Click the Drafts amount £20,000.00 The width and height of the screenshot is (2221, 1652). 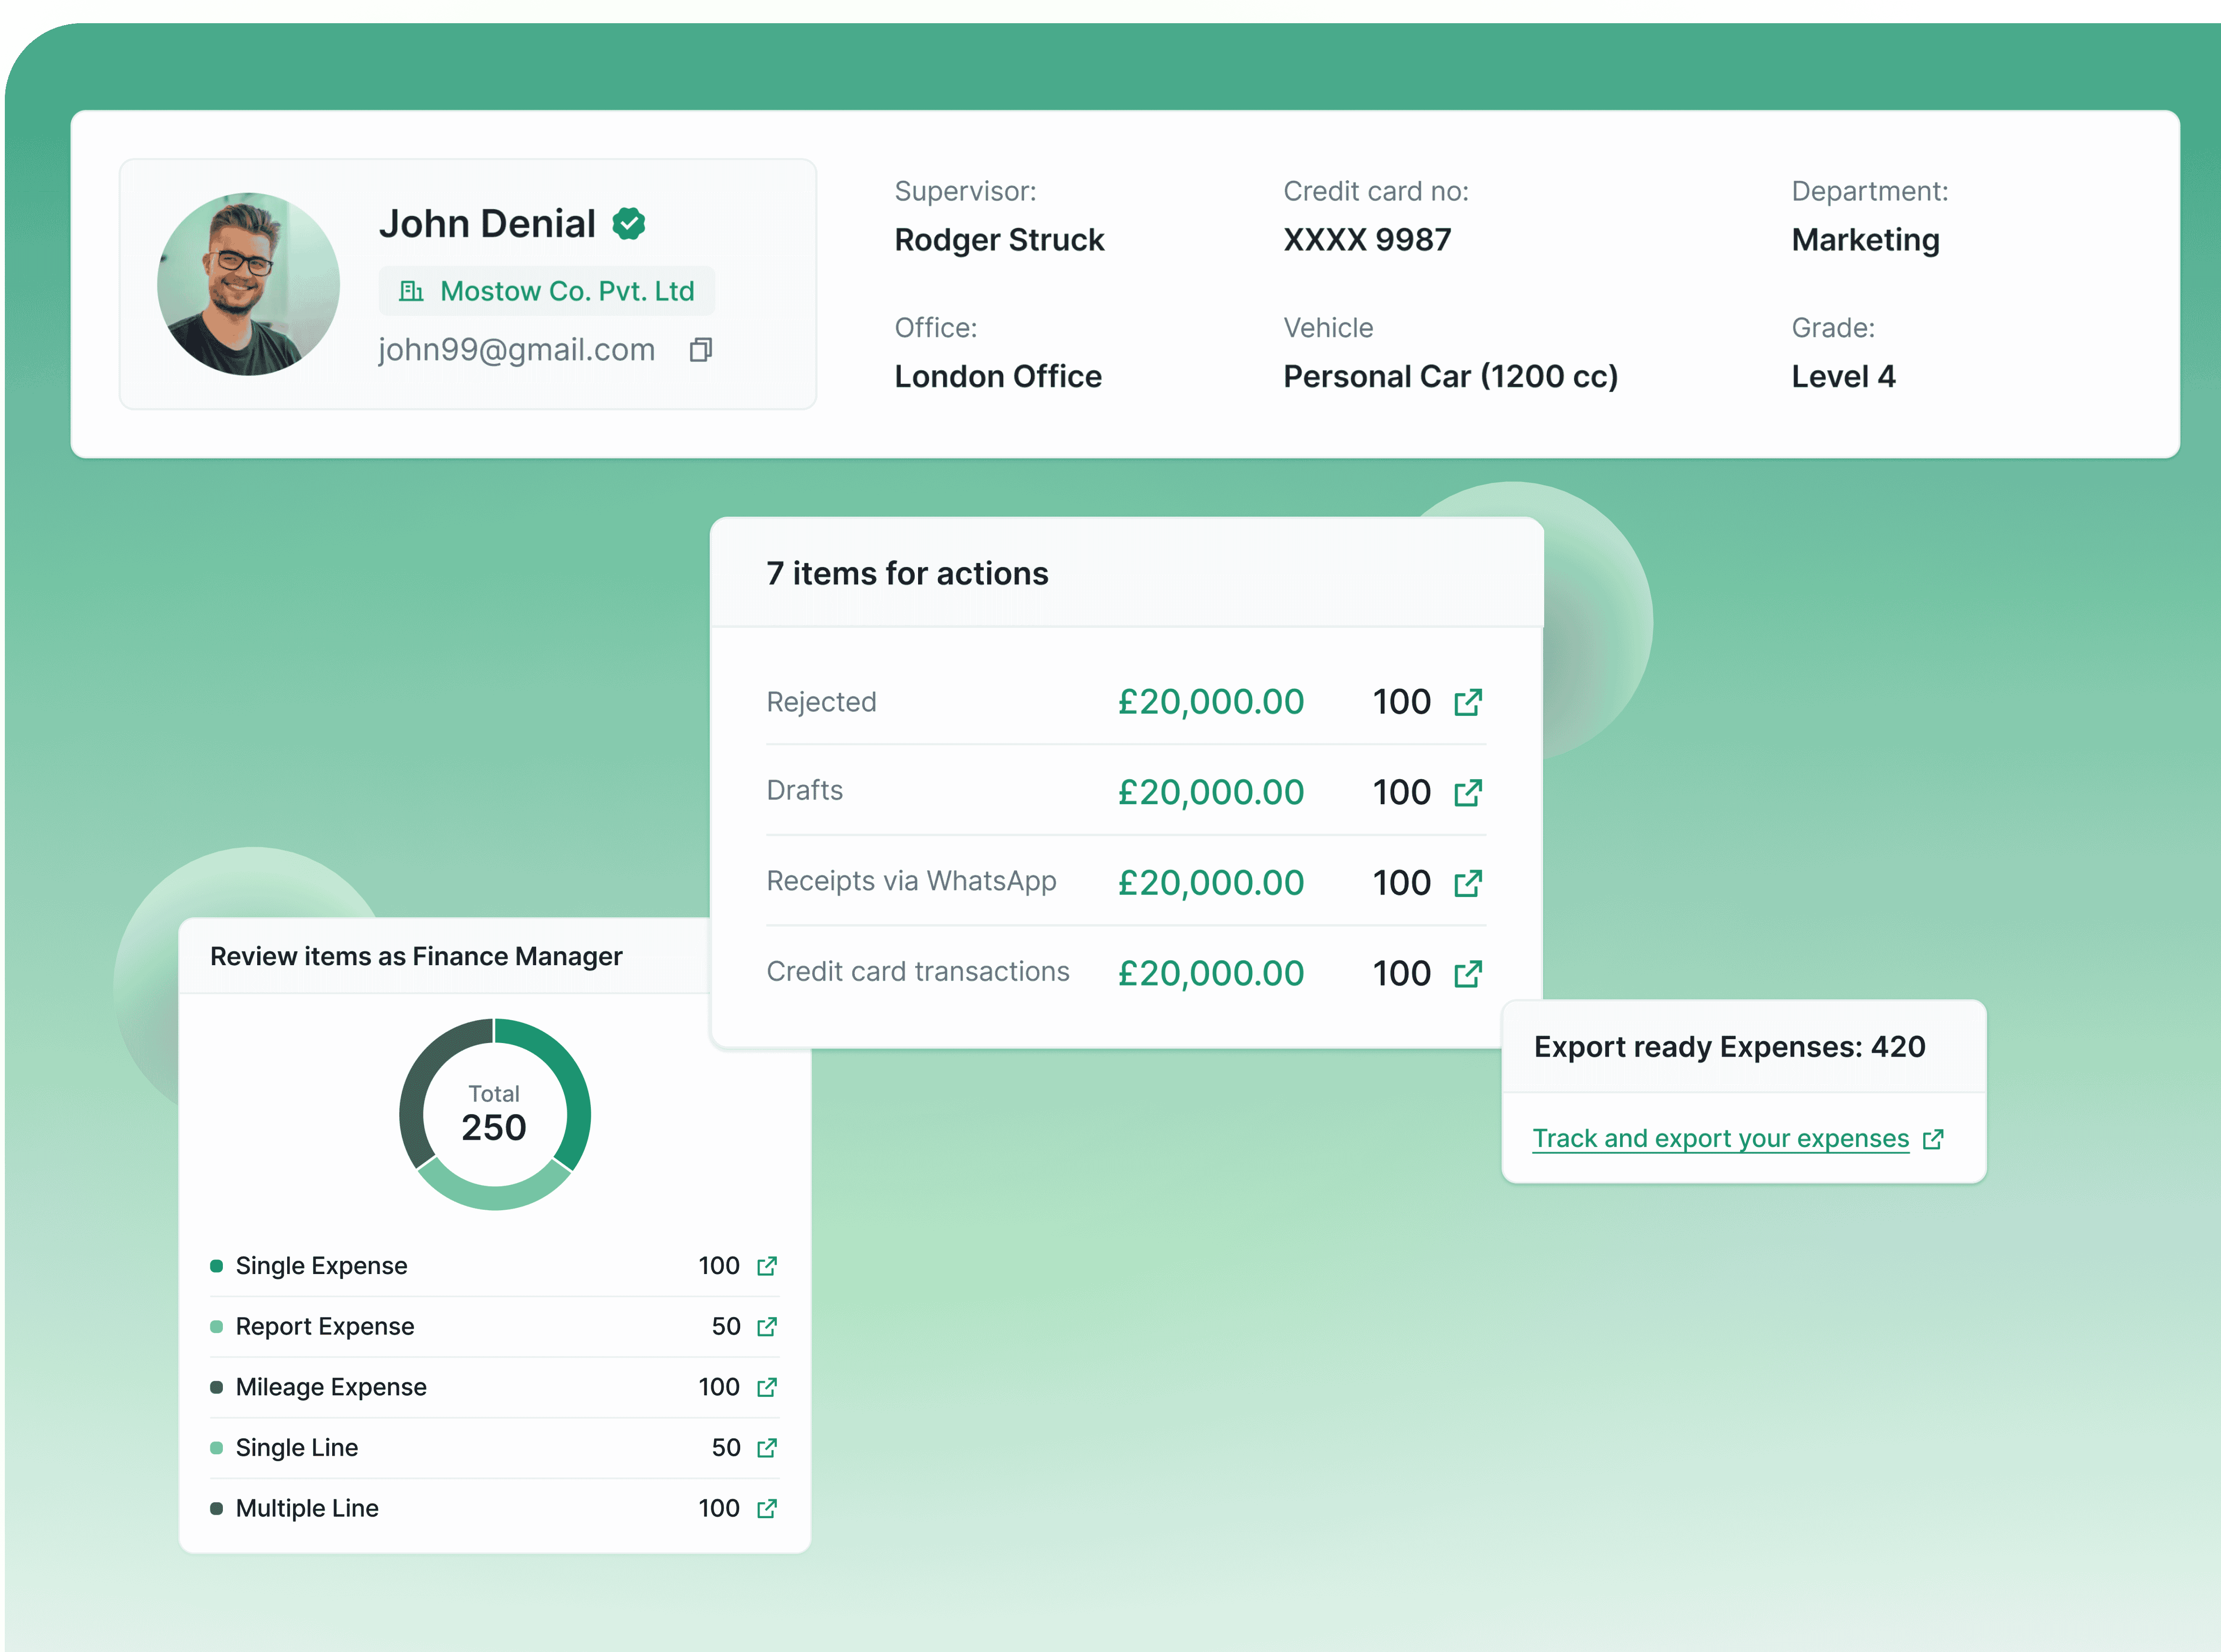click(1211, 792)
